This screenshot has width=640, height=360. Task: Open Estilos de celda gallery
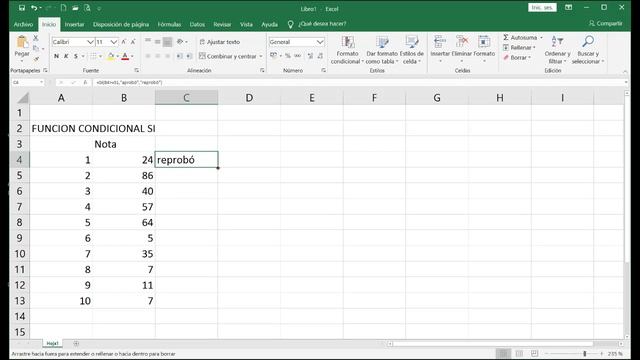tap(411, 50)
